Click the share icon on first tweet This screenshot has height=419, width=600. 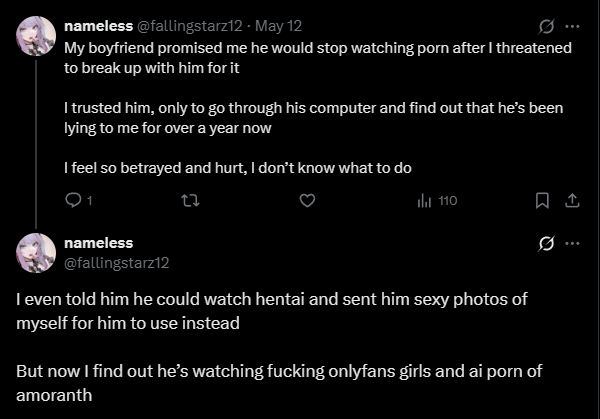pyautogui.click(x=573, y=201)
